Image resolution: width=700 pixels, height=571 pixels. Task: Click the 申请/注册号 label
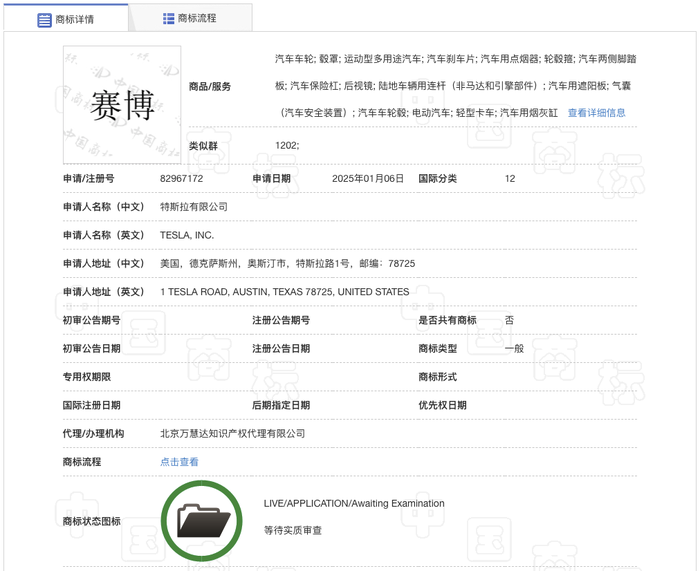pyautogui.click(x=88, y=179)
